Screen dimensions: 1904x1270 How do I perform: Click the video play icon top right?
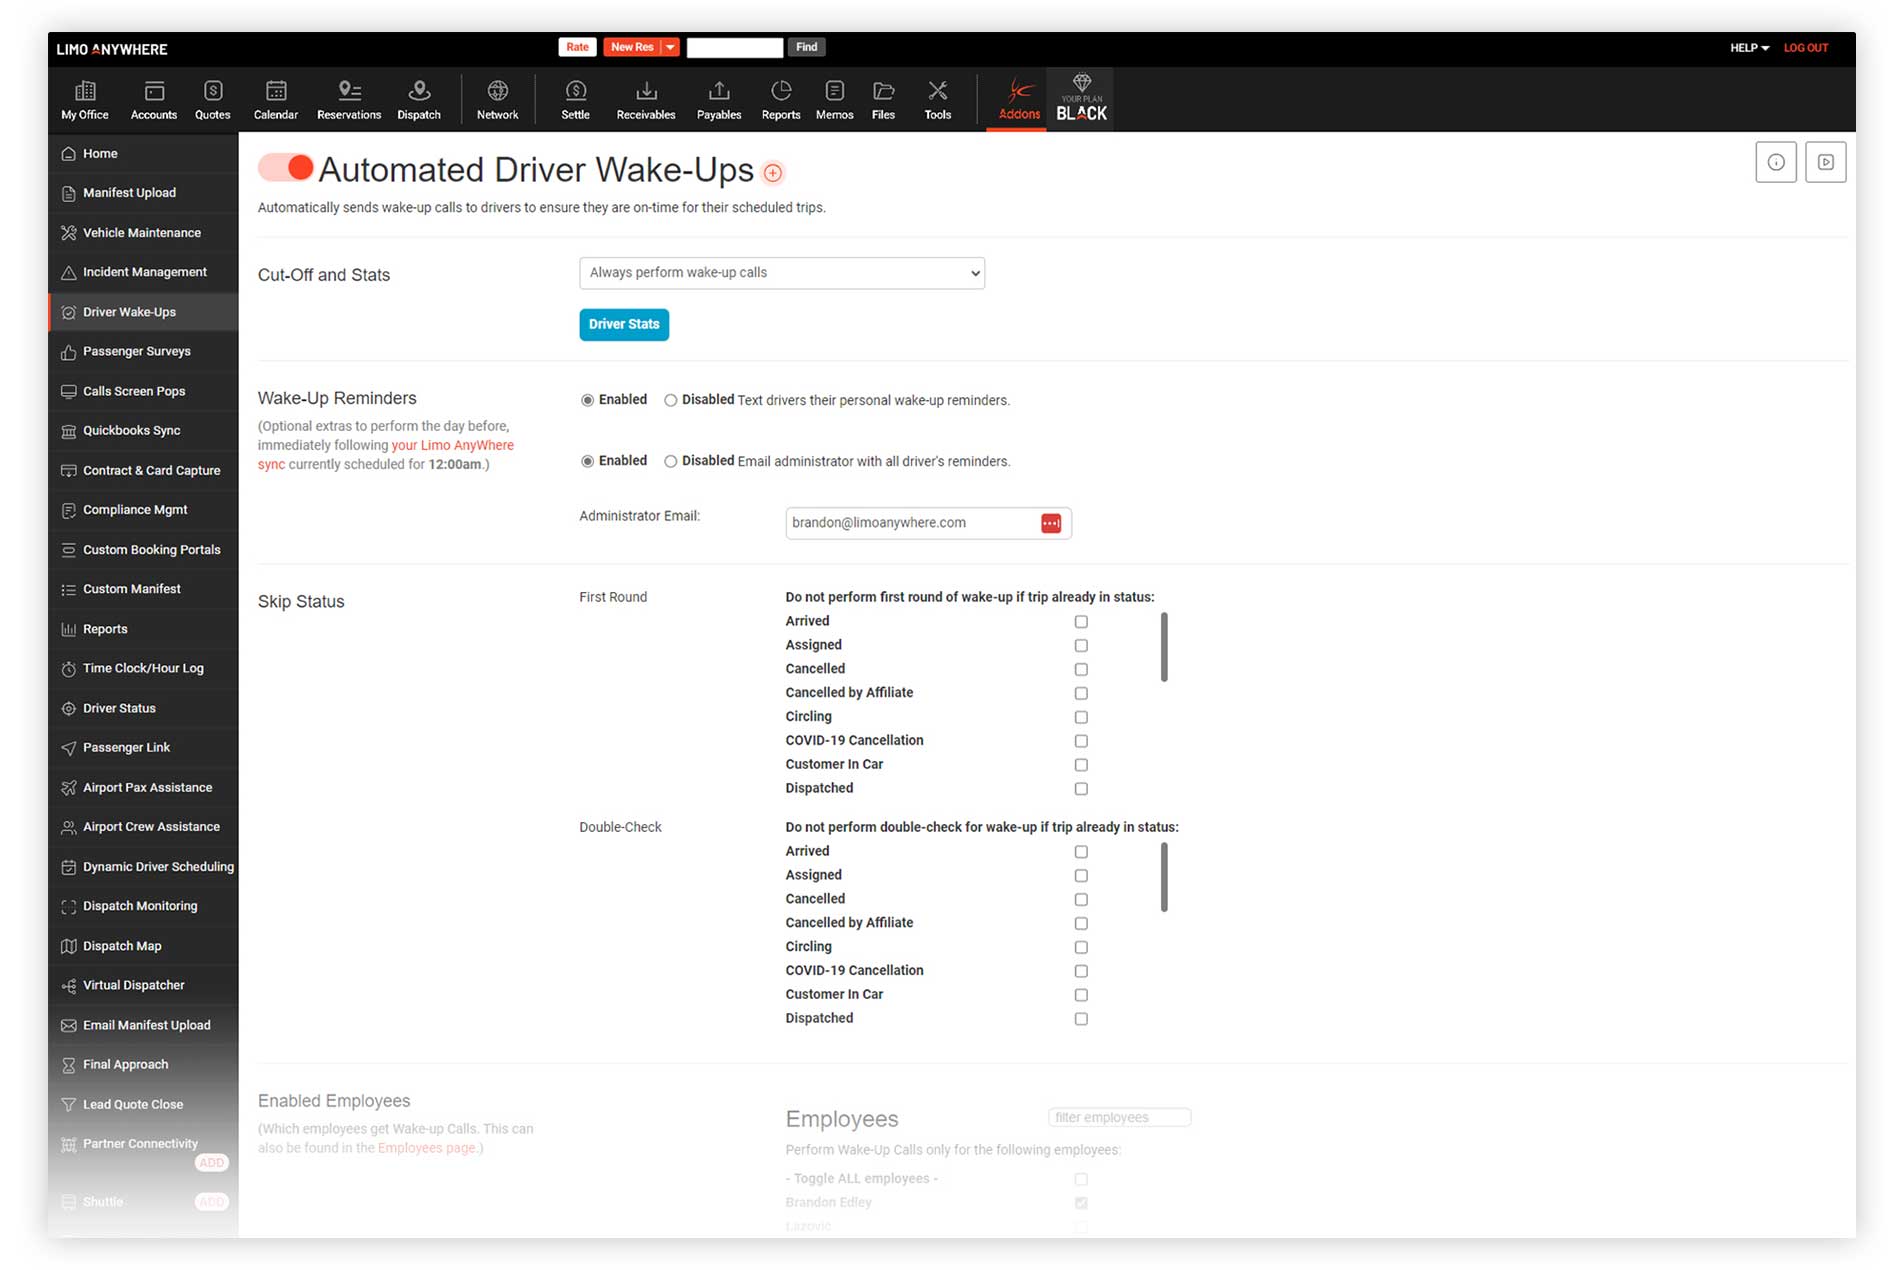[1825, 162]
